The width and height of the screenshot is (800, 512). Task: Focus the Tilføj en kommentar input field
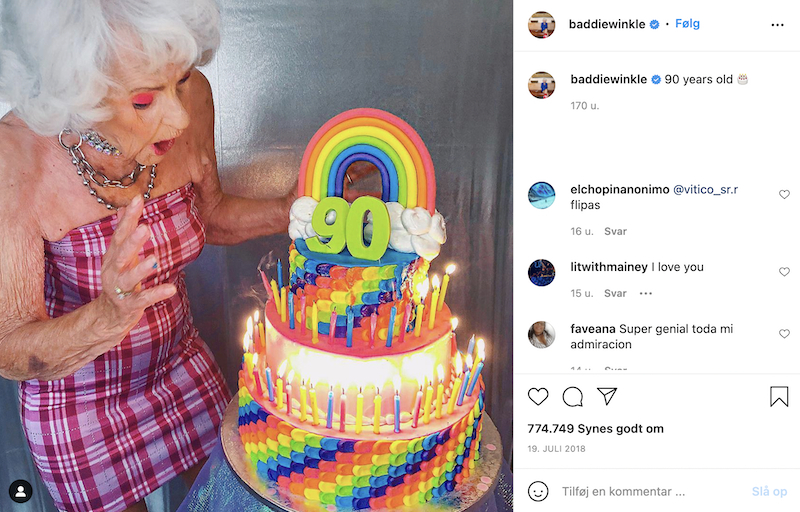coord(651,492)
